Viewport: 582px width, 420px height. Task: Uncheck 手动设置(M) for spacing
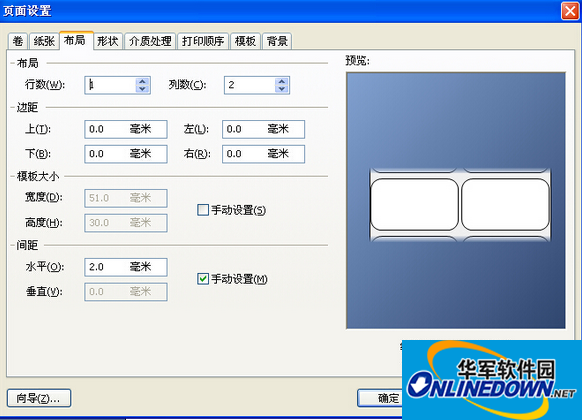[203, 279]
